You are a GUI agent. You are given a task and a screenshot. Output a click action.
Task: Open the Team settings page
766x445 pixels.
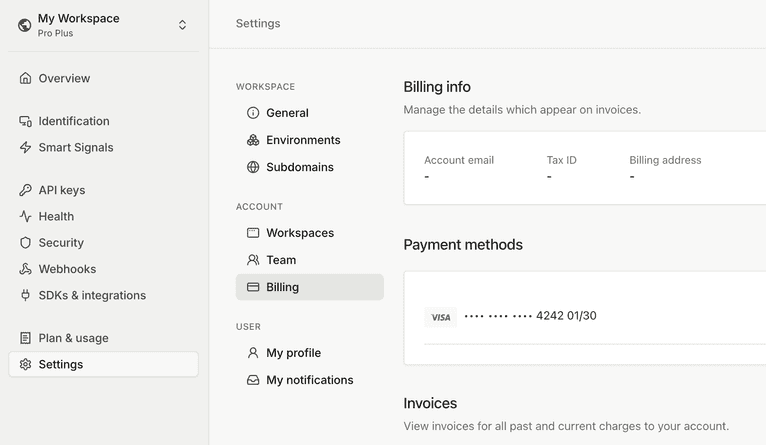pos(281,260)
